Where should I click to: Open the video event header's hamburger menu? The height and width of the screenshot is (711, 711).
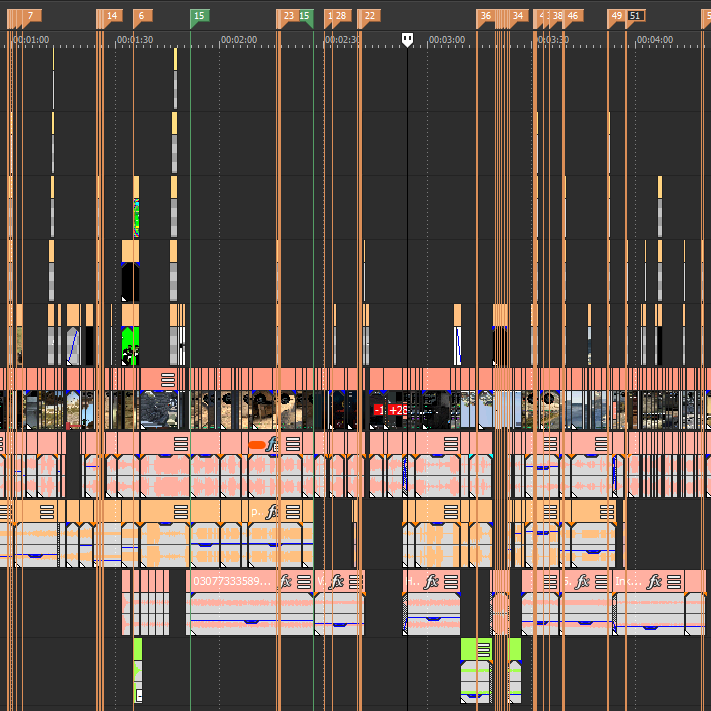tap(168, 380)
